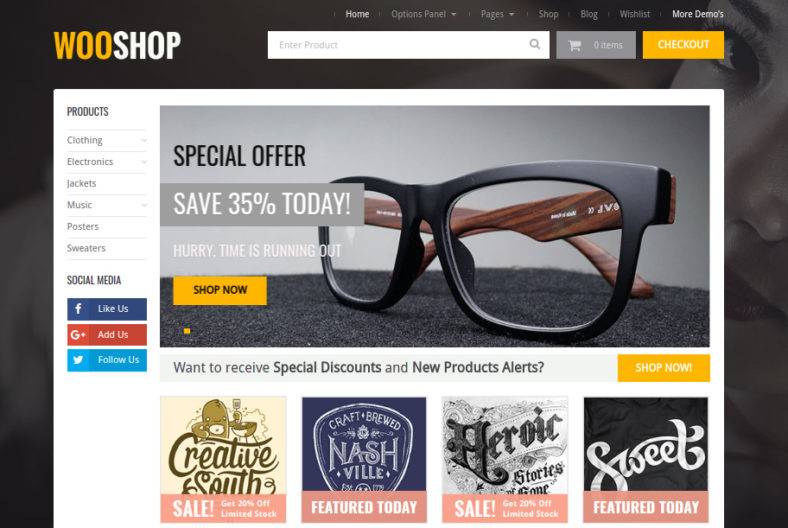Image resolution: width=788 pixels, height=528 pixels.
Task: Click the SHOP NOW! discounts button
Action: click(x=663, y=368)
